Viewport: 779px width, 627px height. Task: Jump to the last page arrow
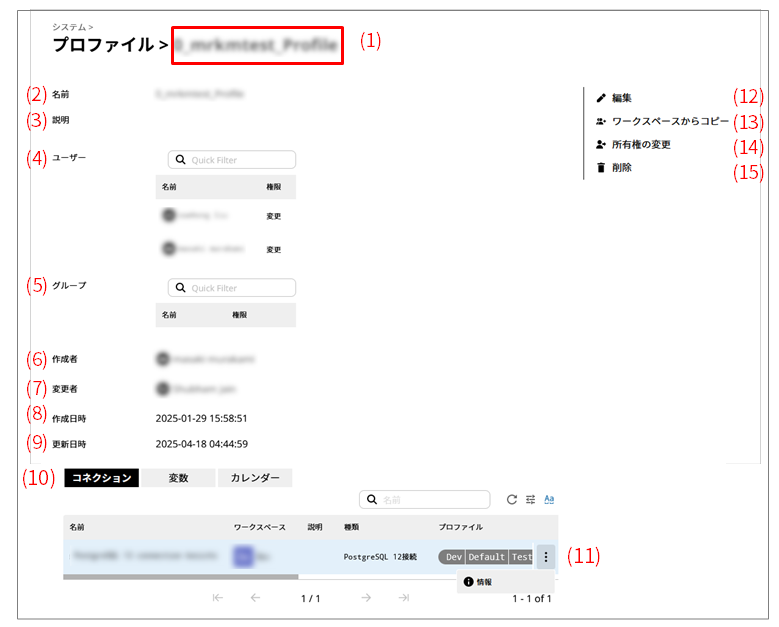[x=403, y=598]
